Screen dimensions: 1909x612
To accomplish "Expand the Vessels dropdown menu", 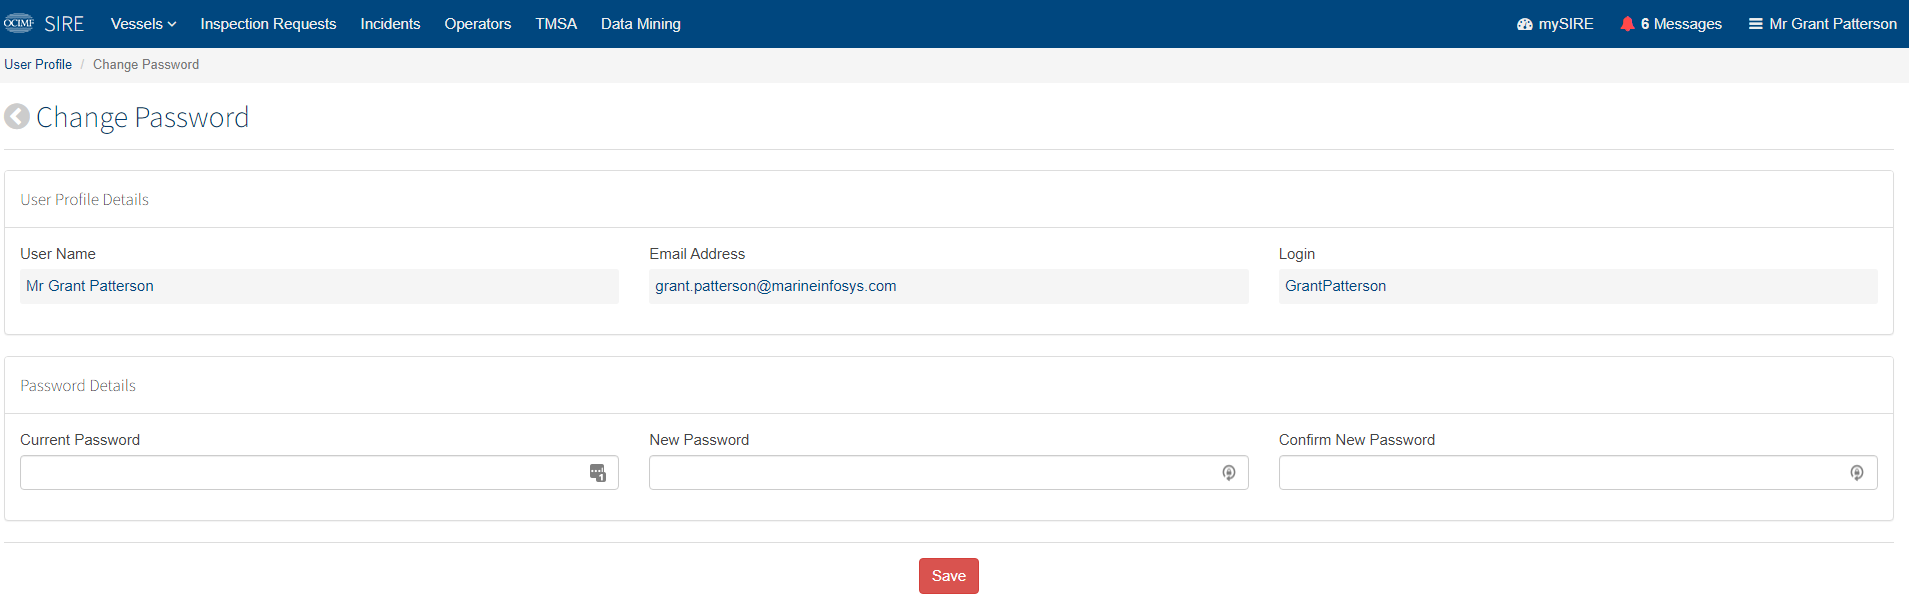I will click(x=143, y=24).
